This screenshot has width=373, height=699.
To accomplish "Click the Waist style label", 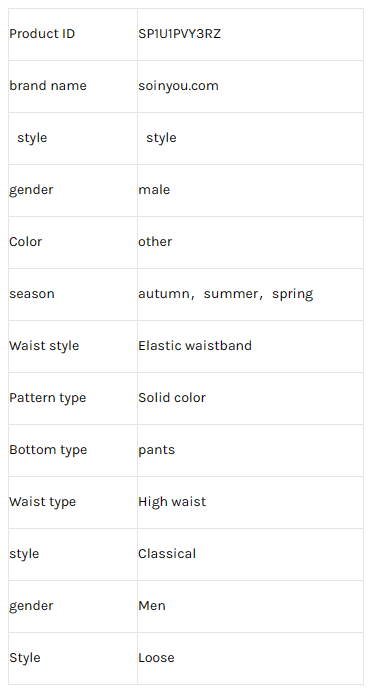I will 44,346.
